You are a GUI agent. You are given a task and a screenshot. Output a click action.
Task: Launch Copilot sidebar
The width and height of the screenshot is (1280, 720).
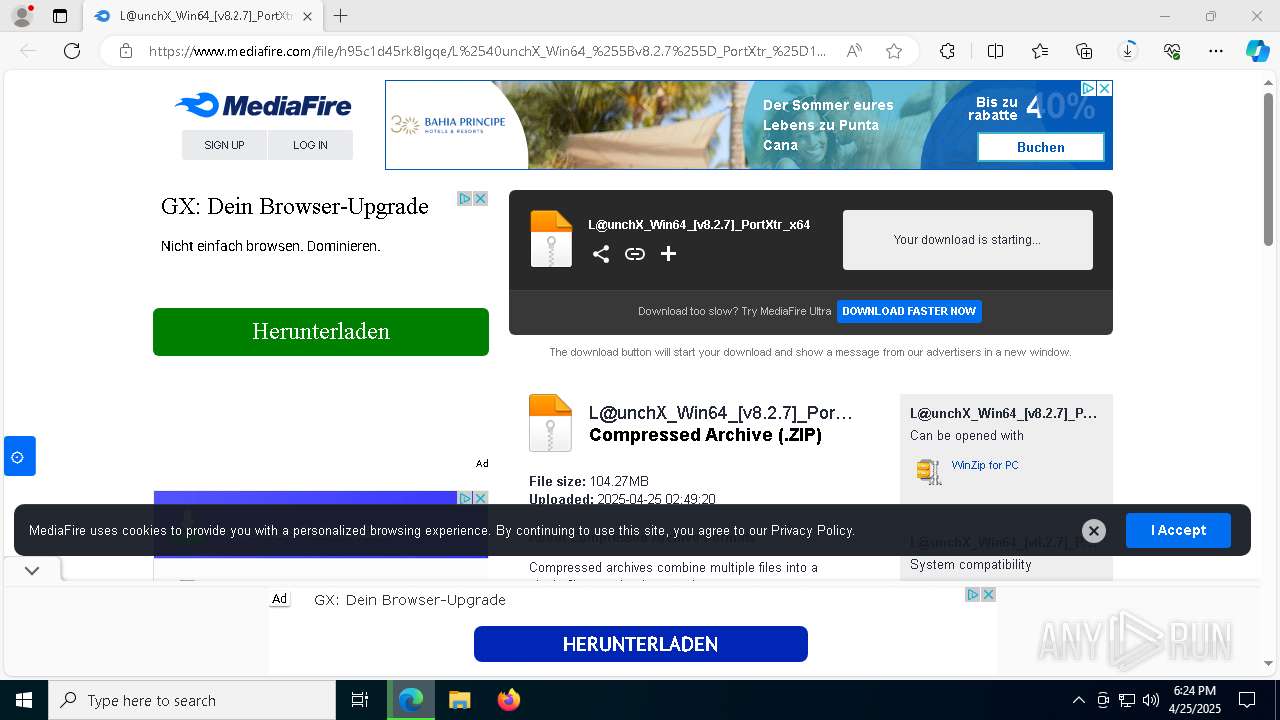click(x=1257, y=51)
